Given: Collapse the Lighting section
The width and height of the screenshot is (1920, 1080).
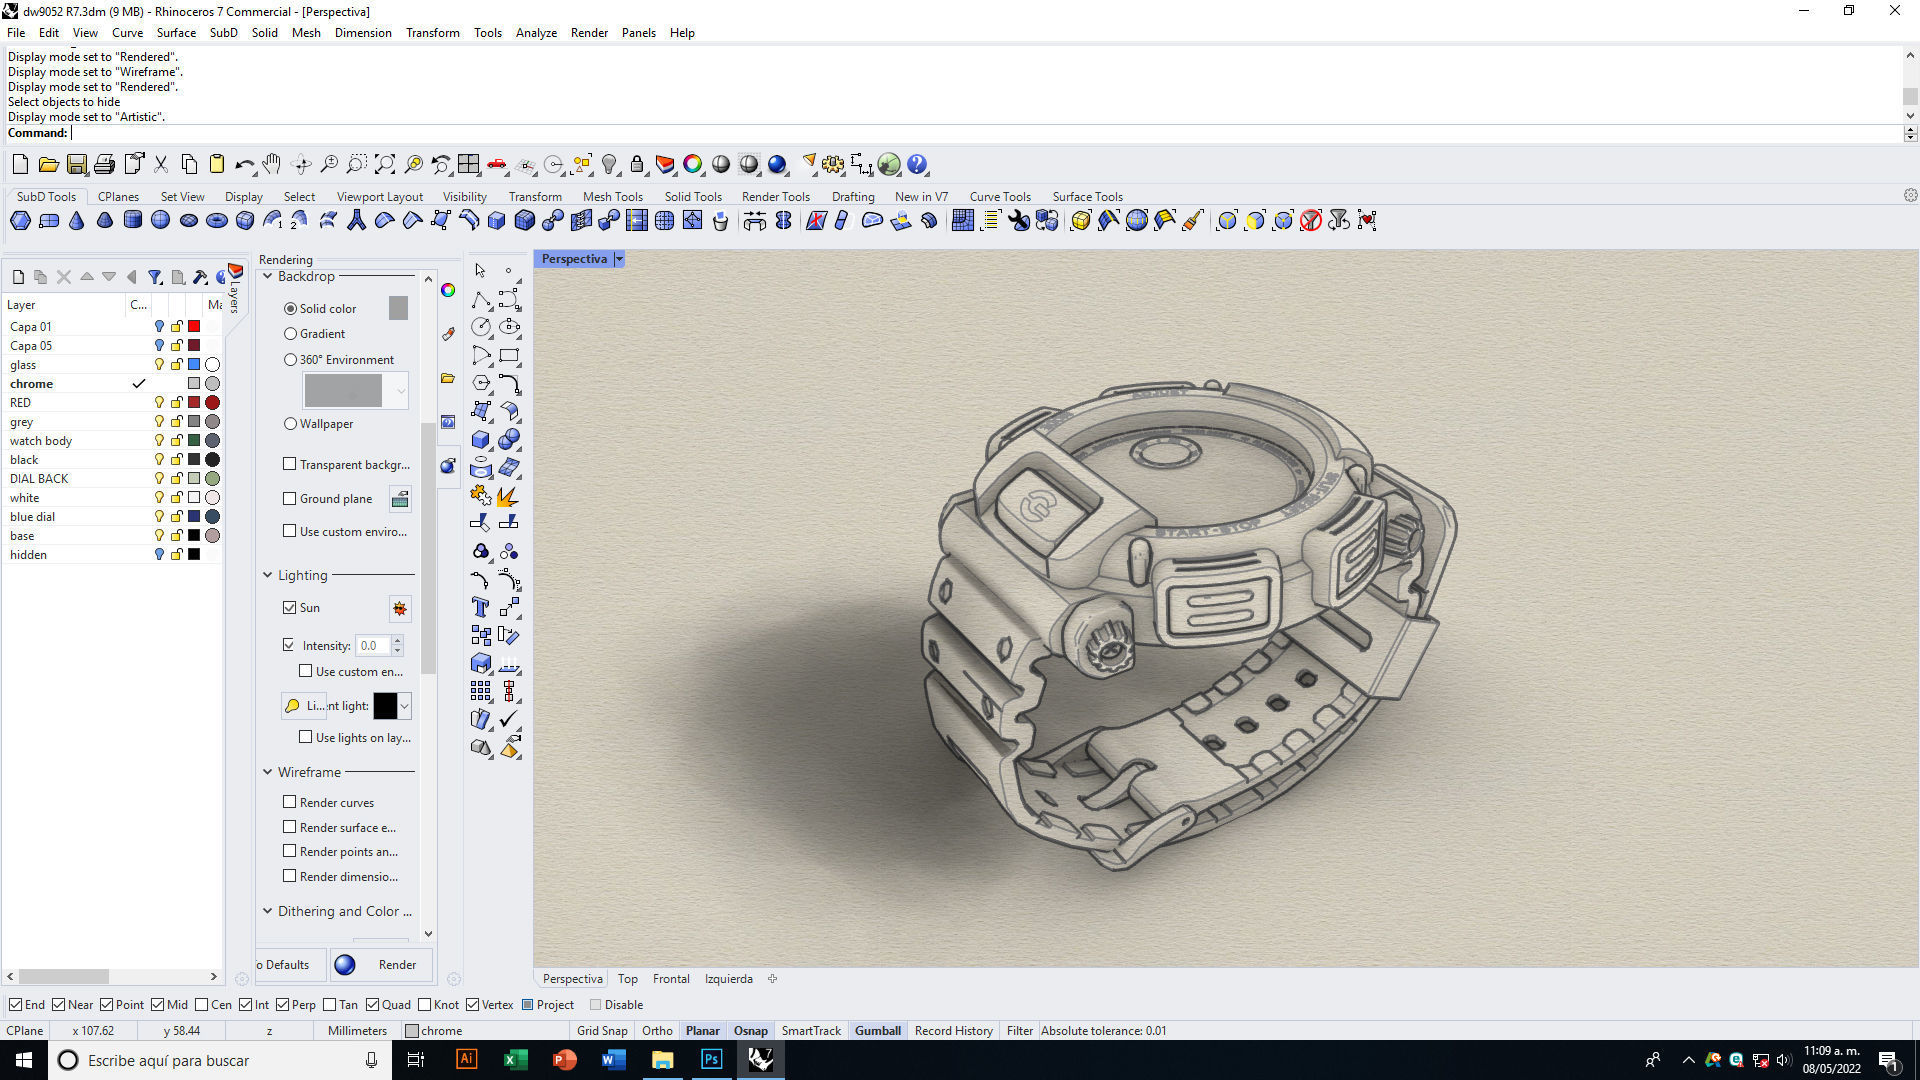Looking at the screenshot, I should tap(268, 575).
